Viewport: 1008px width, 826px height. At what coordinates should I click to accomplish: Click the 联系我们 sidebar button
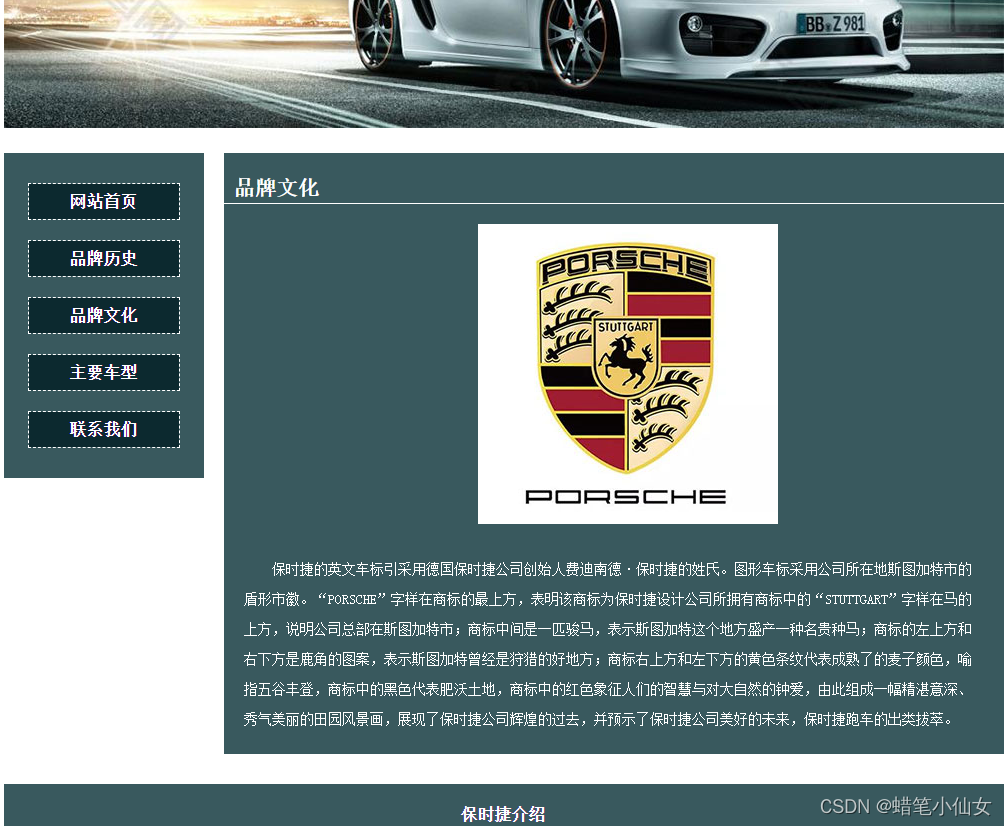pyautogui.click(x=104, y=429)
